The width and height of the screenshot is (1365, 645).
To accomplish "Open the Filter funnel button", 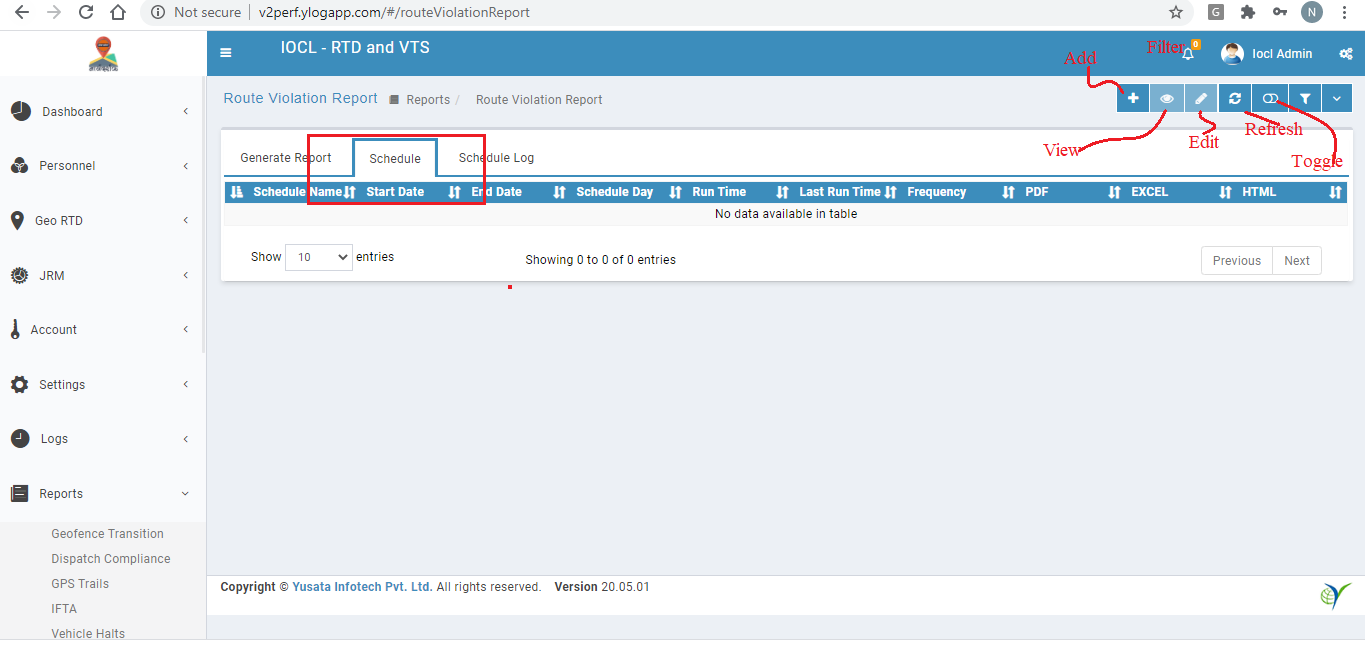I will (1305, 98).
